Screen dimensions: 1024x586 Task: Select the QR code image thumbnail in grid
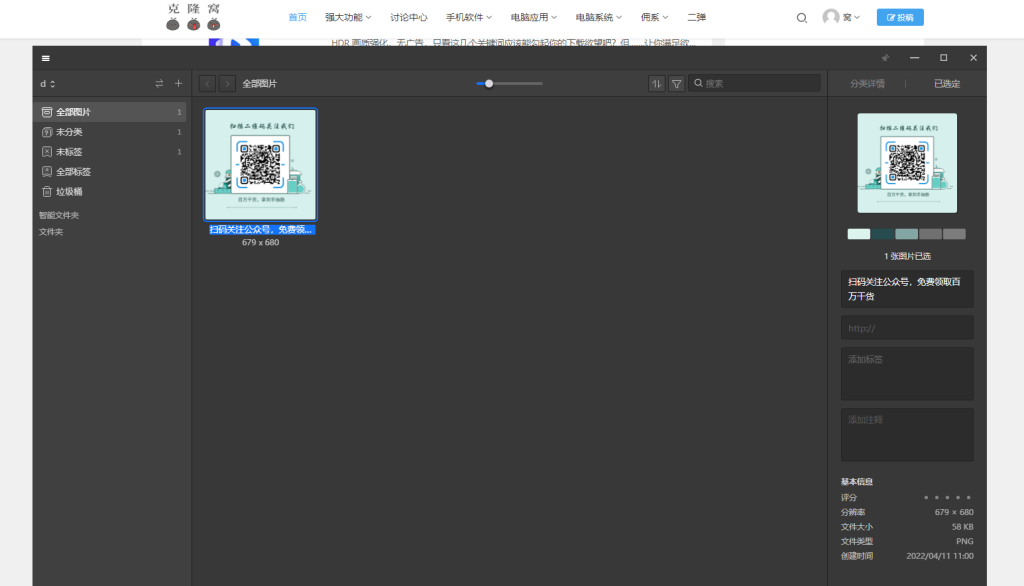pyautogui.click(x=261, y=165)
